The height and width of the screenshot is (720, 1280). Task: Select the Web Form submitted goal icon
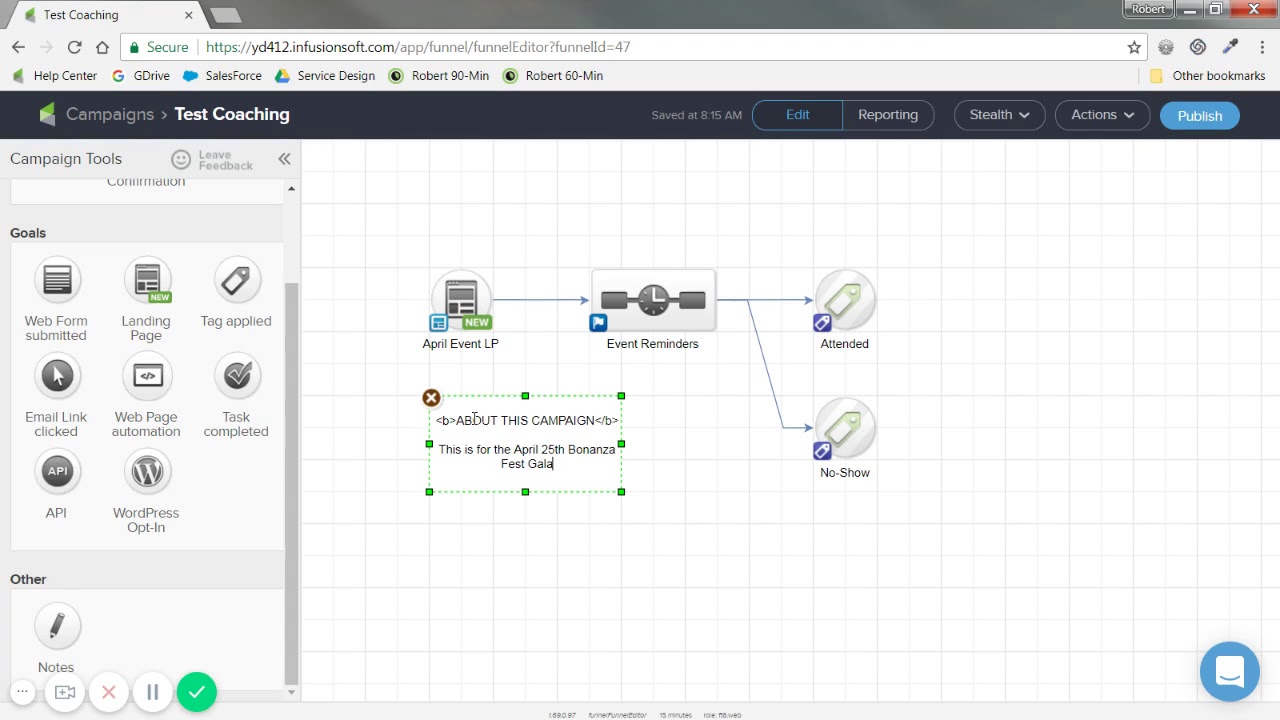(57, 281)
